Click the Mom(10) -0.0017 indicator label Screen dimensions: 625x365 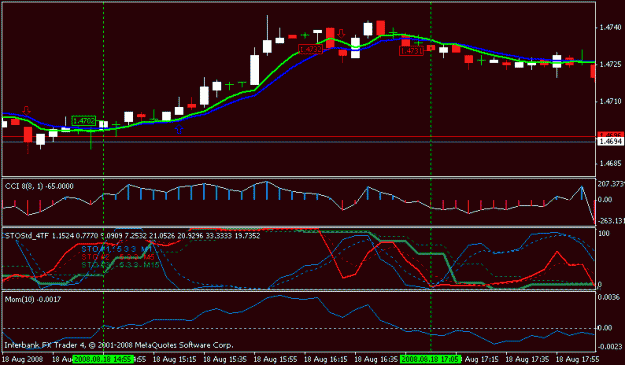(x=33, y=299)
